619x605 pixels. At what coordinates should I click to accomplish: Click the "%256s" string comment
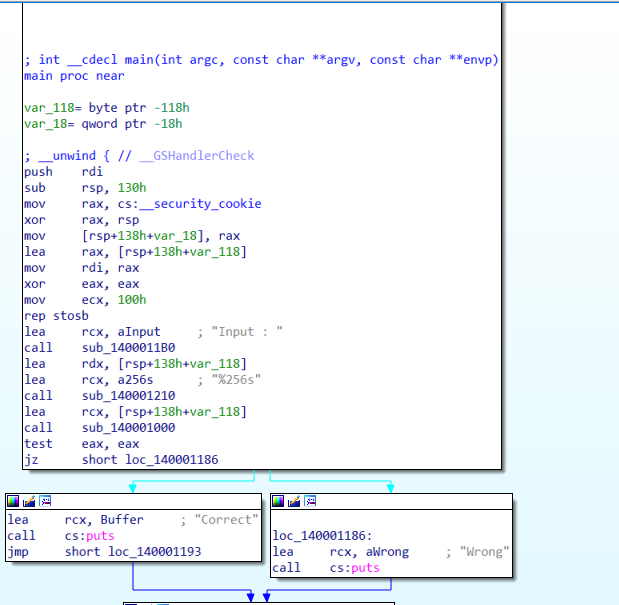(236, 380)
